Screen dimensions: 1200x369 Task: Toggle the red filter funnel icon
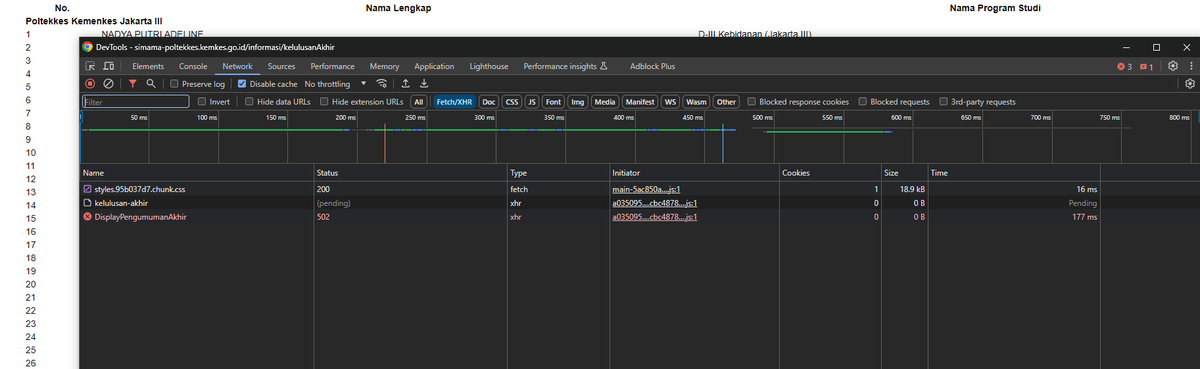point(132,84)
